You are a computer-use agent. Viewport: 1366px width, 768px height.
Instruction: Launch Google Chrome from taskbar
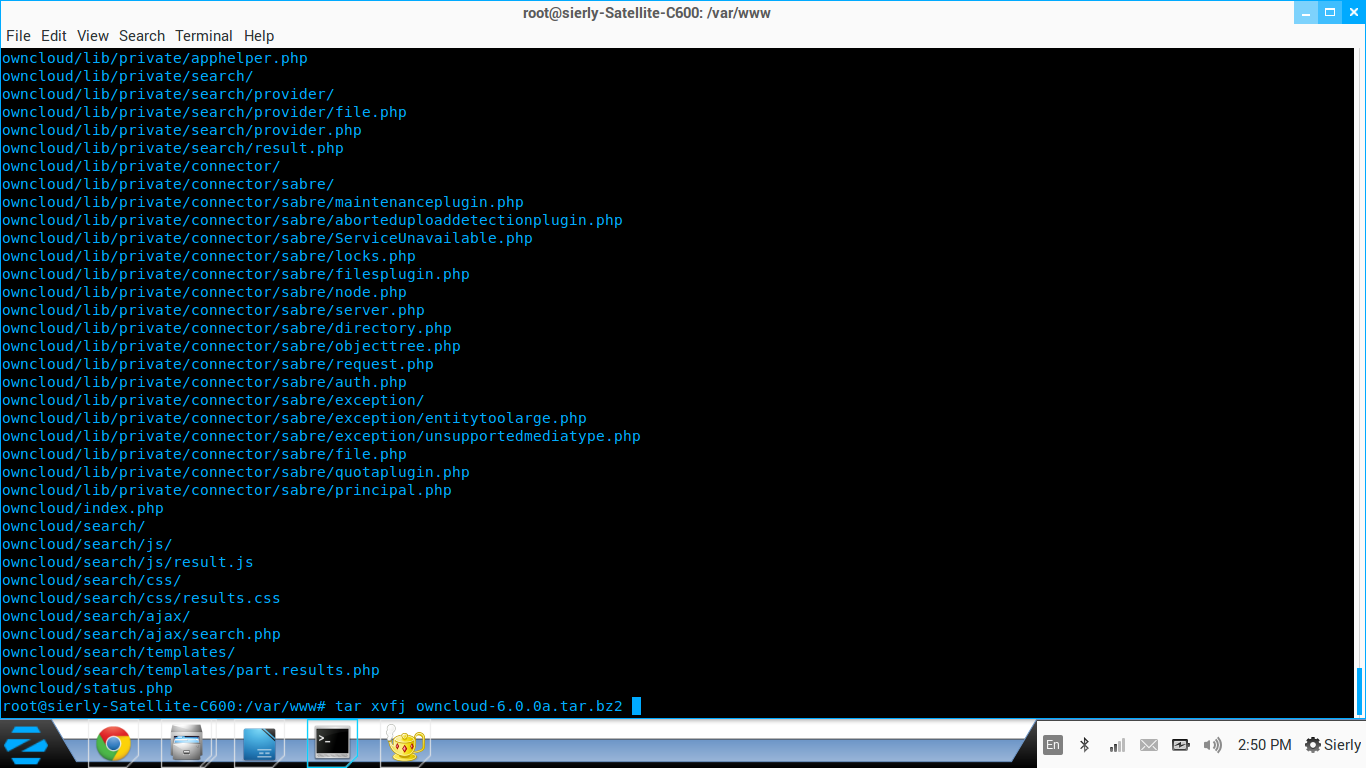113,745
